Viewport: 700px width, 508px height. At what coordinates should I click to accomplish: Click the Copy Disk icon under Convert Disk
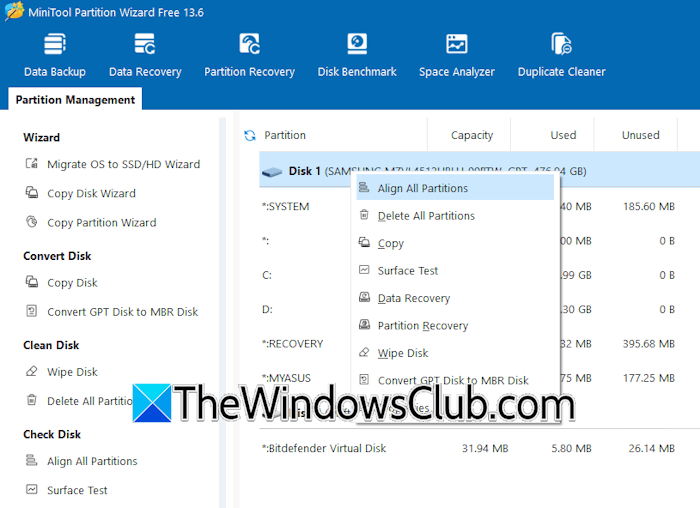32,282
